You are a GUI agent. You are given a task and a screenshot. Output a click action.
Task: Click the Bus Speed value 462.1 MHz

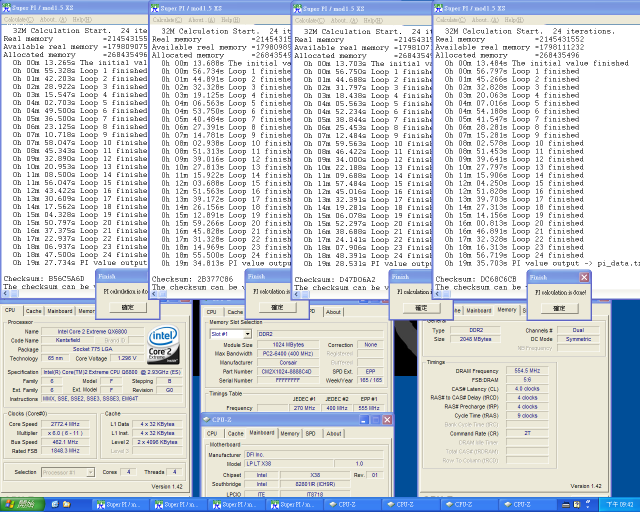pyautogui.click(x=65, y=442)
